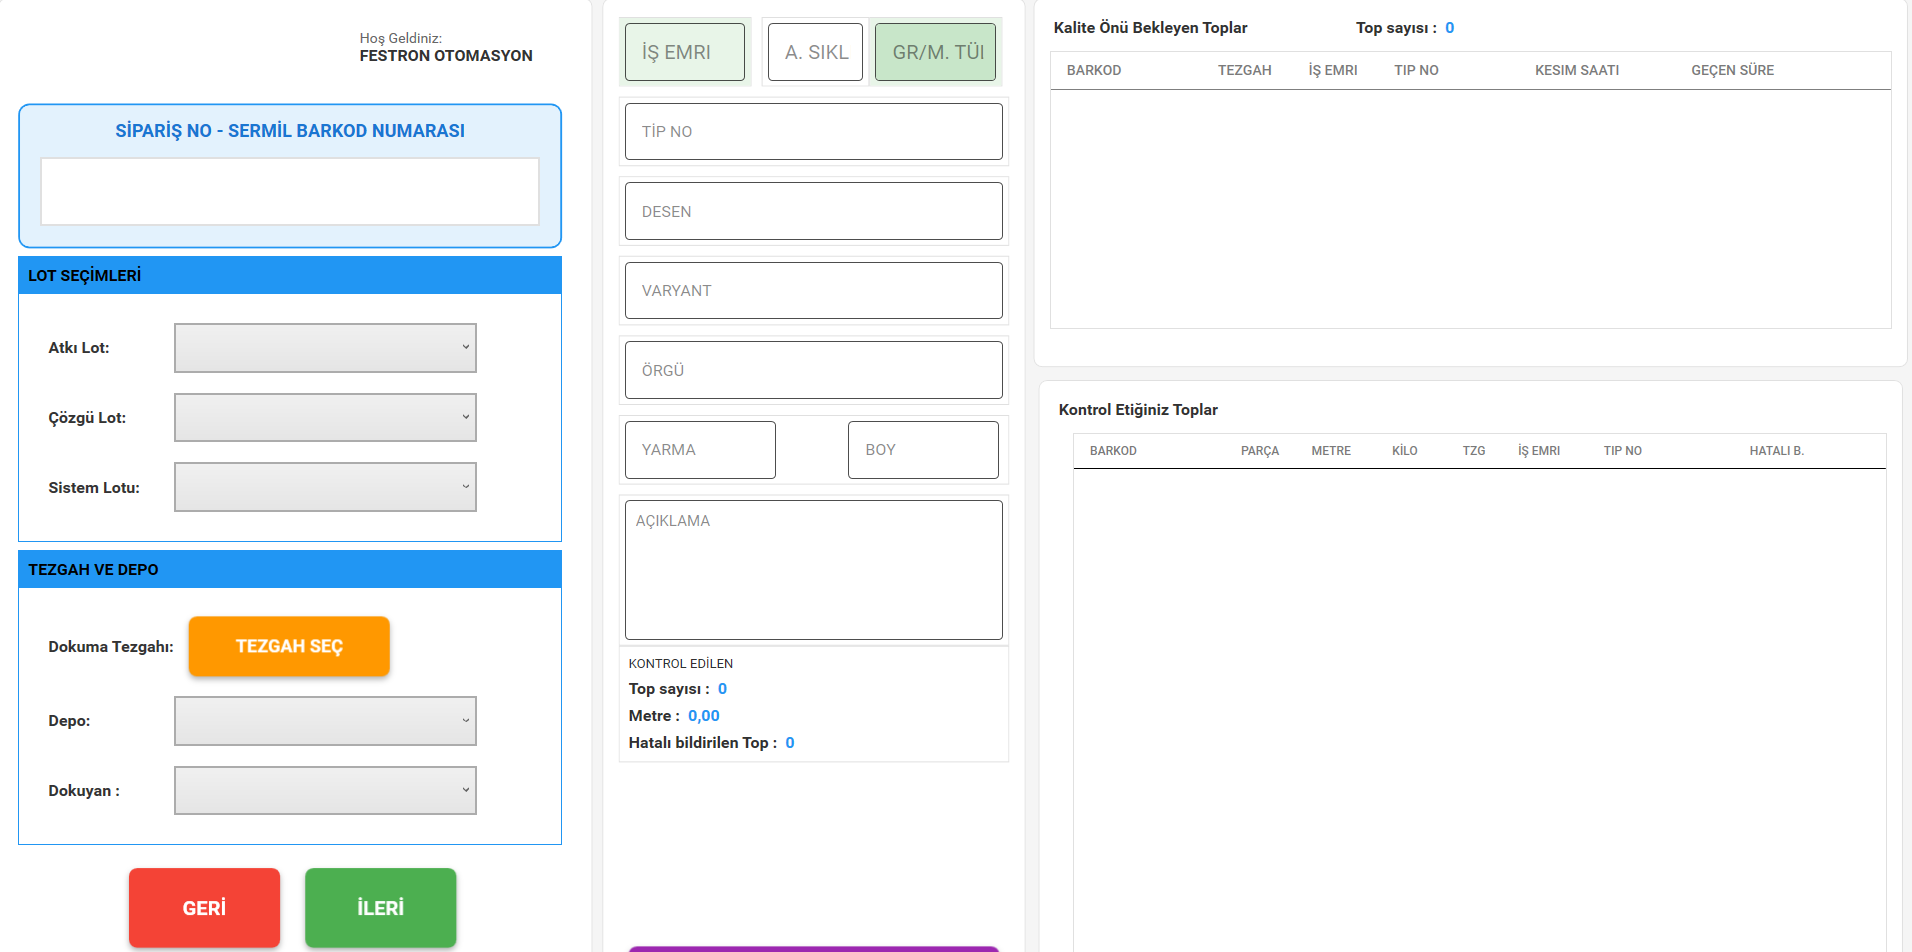Select the İŞ EMRİ toggle field

pos(685,52)
